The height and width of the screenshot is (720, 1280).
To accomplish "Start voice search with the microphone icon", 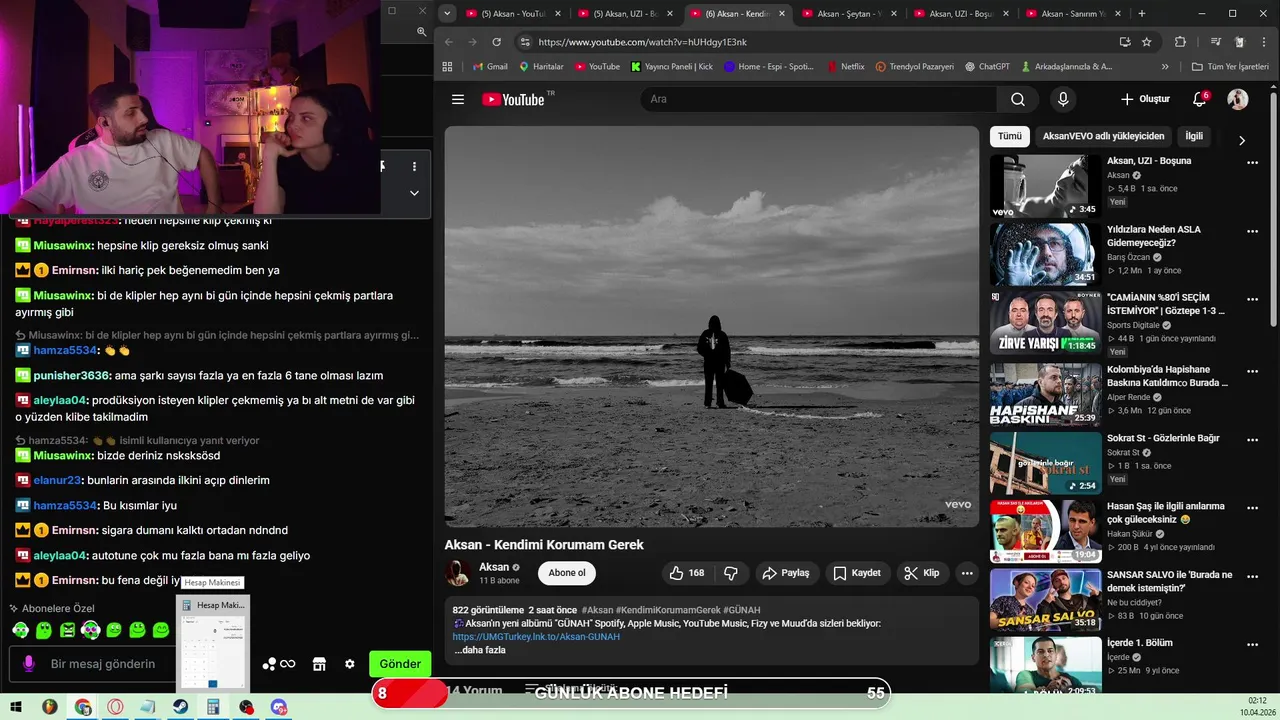I will [1063, 99].
